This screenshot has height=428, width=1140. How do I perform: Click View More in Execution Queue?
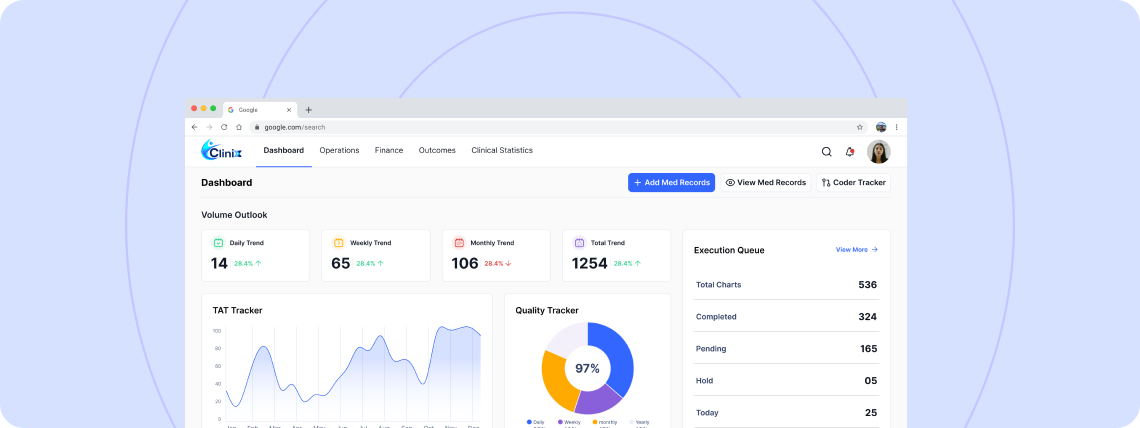tap(856, 249)
